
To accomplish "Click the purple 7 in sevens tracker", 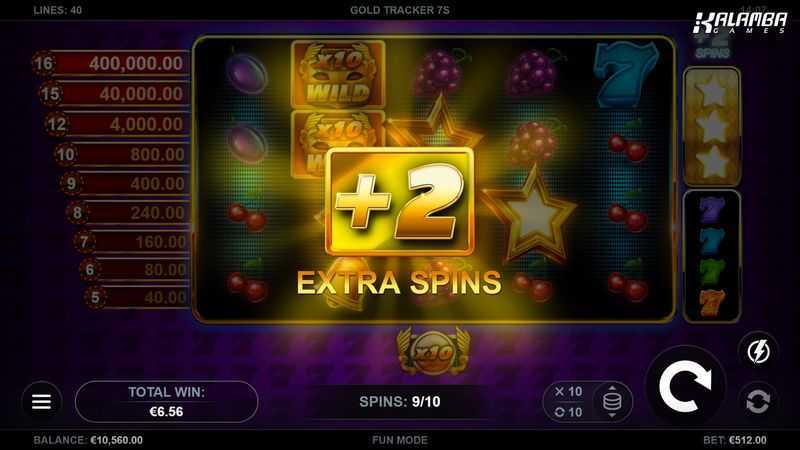I will [712, 210].
